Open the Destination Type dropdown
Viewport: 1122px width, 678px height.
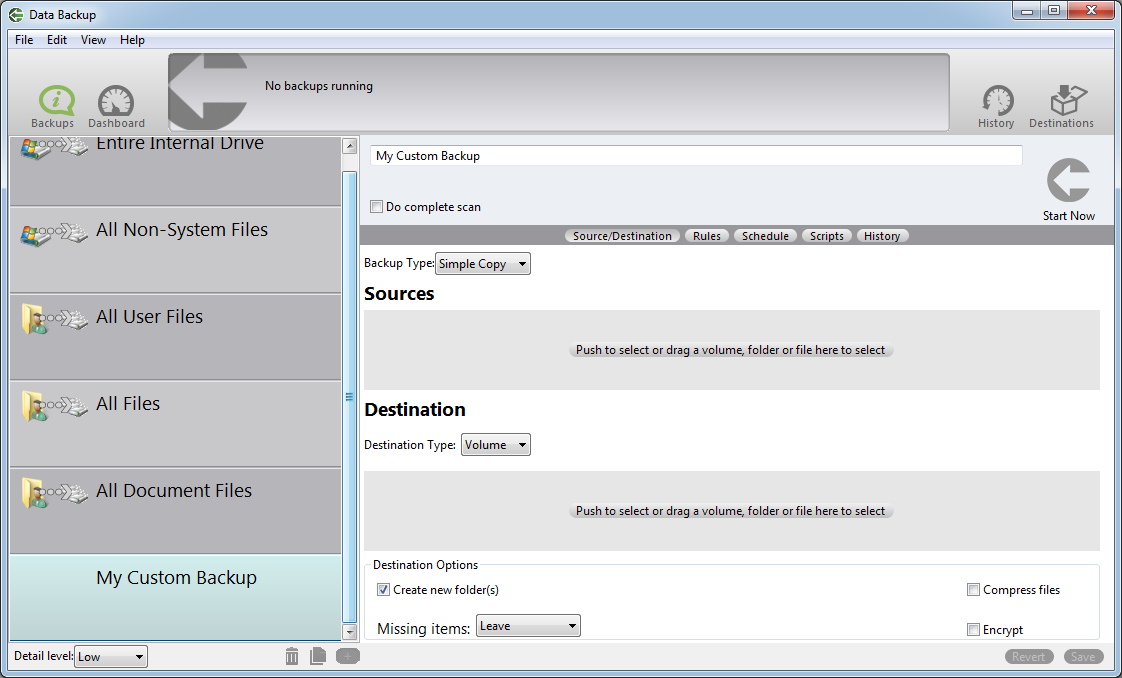(495, 444)
